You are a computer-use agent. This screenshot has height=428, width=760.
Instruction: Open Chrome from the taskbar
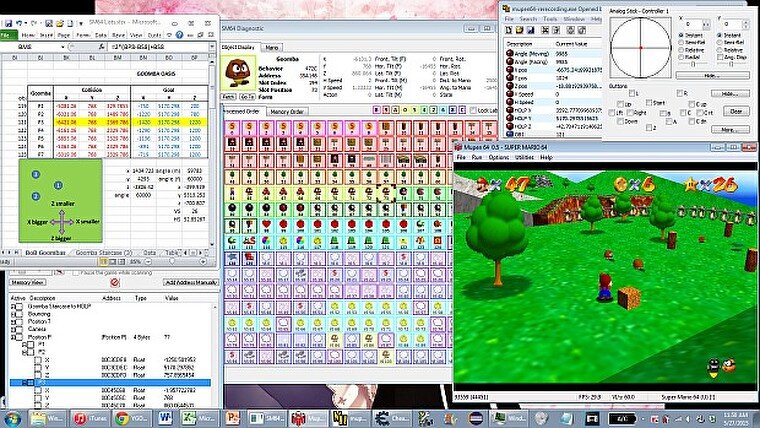pyautogui.click(x=132, y=418)
